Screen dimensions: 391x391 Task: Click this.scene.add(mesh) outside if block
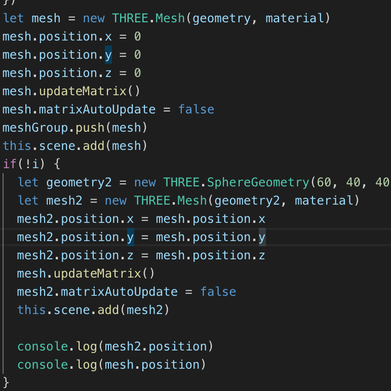[x=75, y=146]
